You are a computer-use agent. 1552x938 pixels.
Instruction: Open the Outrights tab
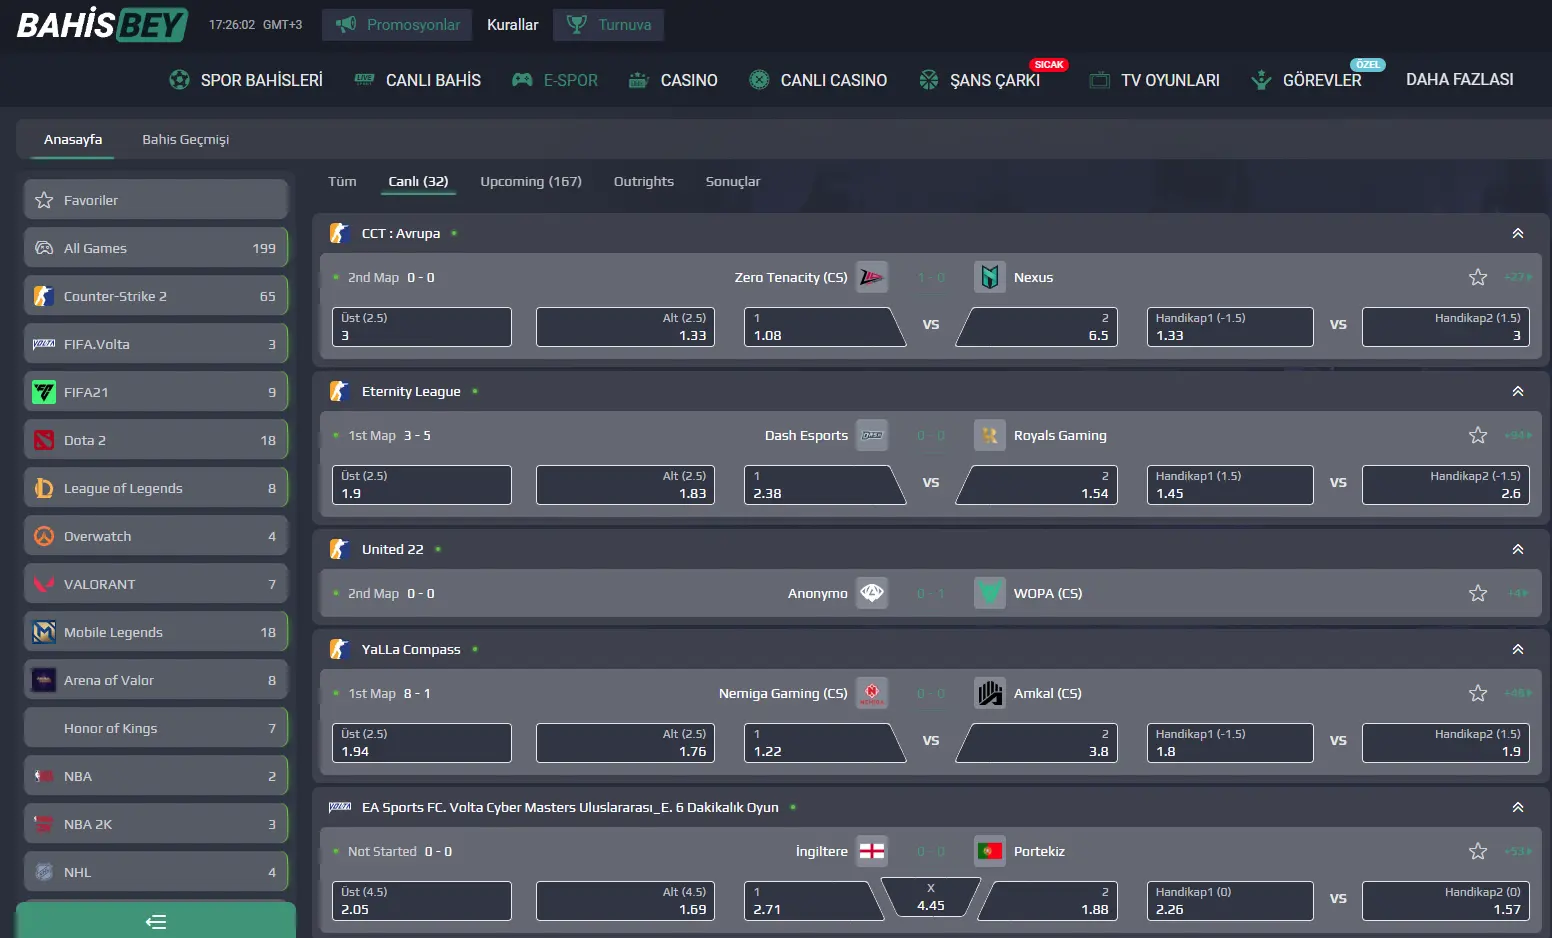644,181
